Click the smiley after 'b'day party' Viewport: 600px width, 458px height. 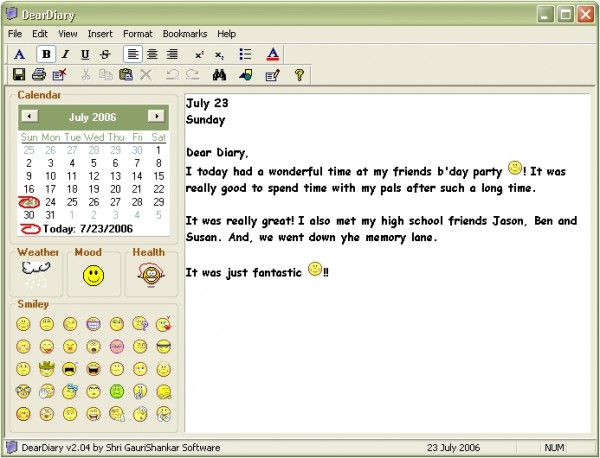click(515, 168)
